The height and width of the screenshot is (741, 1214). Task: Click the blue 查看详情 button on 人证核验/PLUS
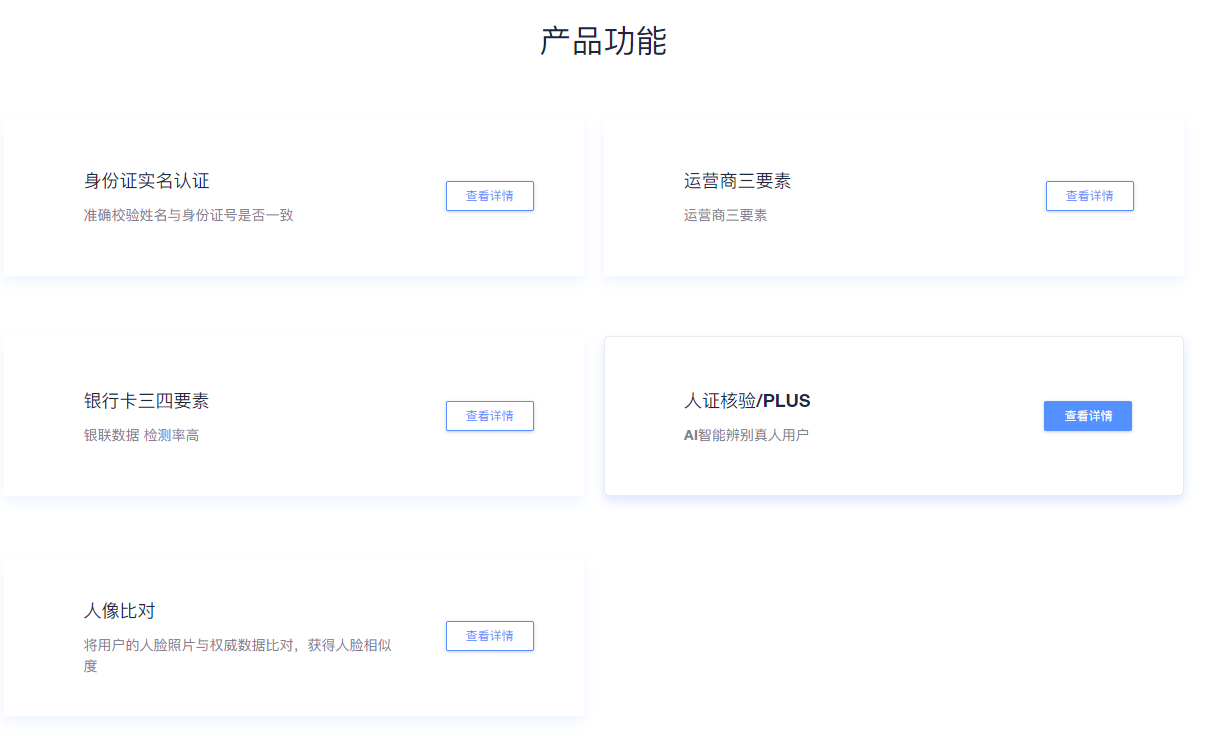point(1087,416)
